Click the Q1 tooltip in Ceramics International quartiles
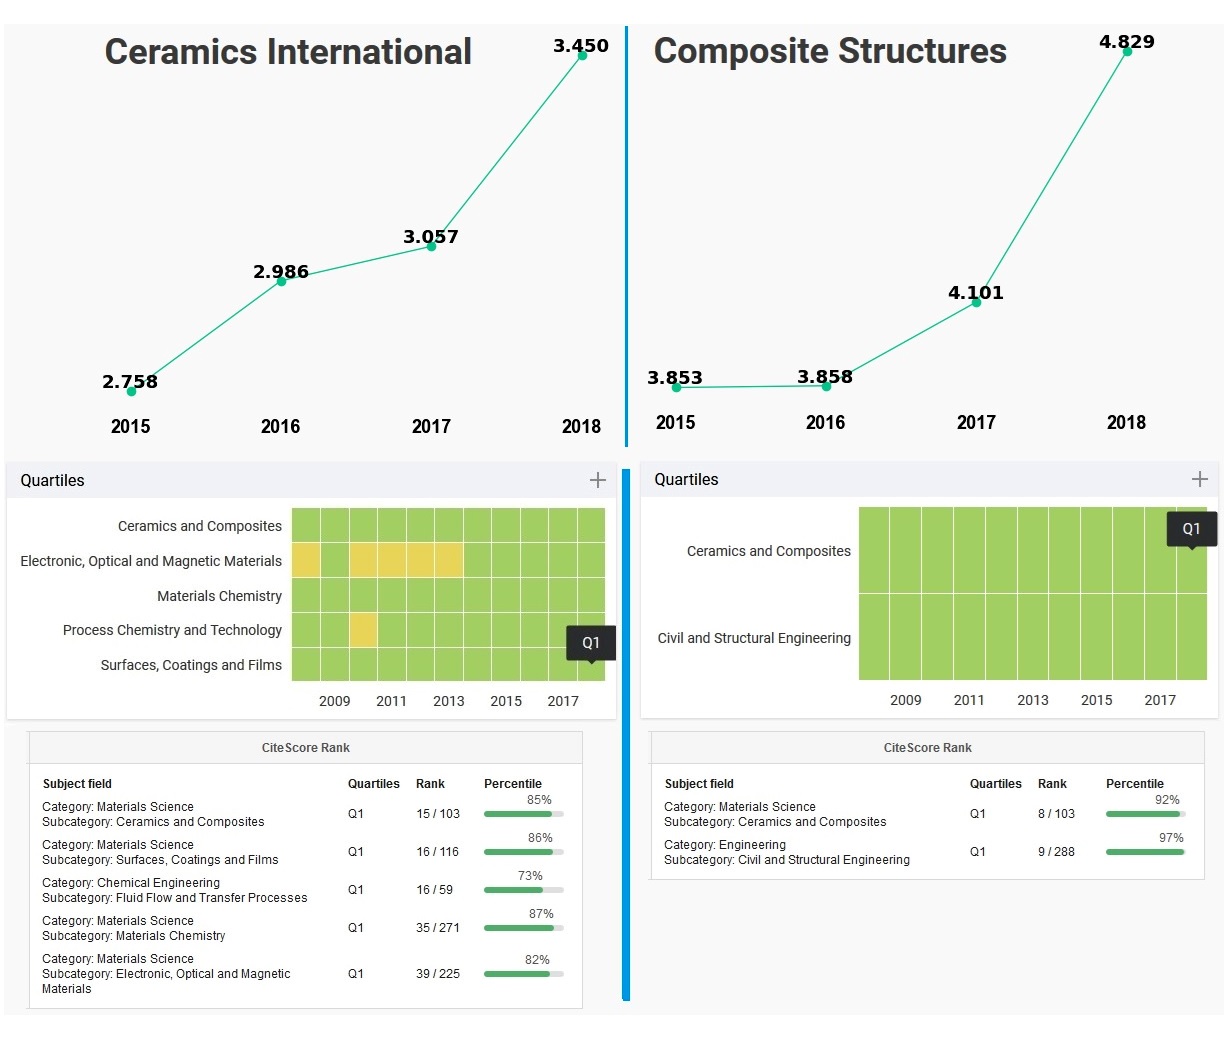Image resolution: width=1224 pixels, height=1042 pixels. (591, 643)
